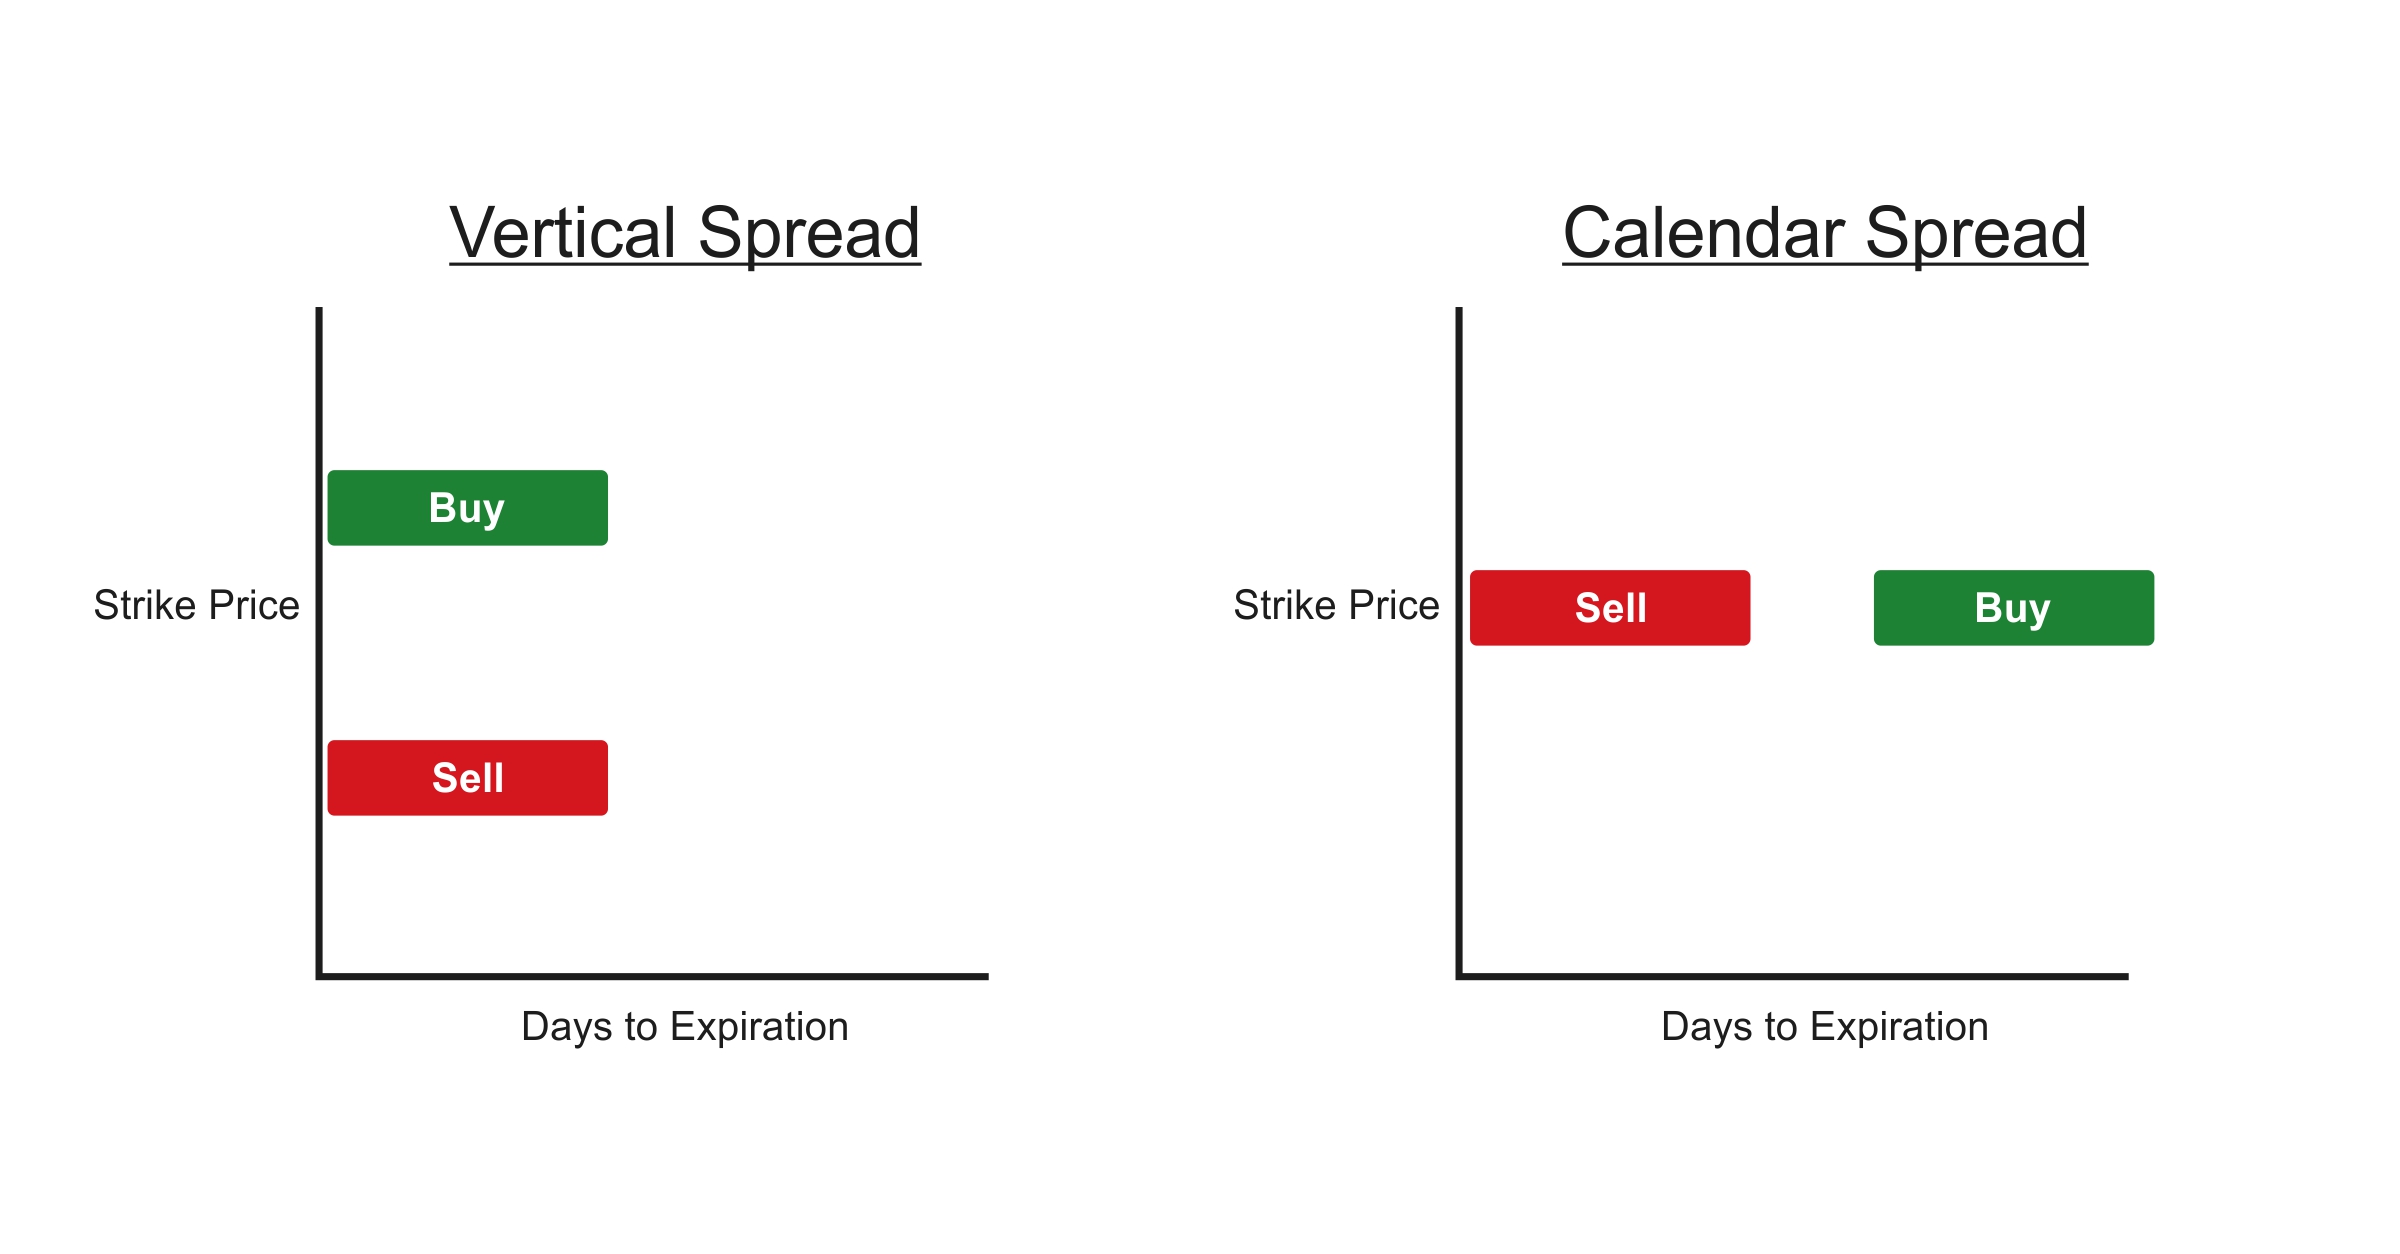Click the word Calendar in the right title
The image size is (2400, 1254).
(1703, 233)
